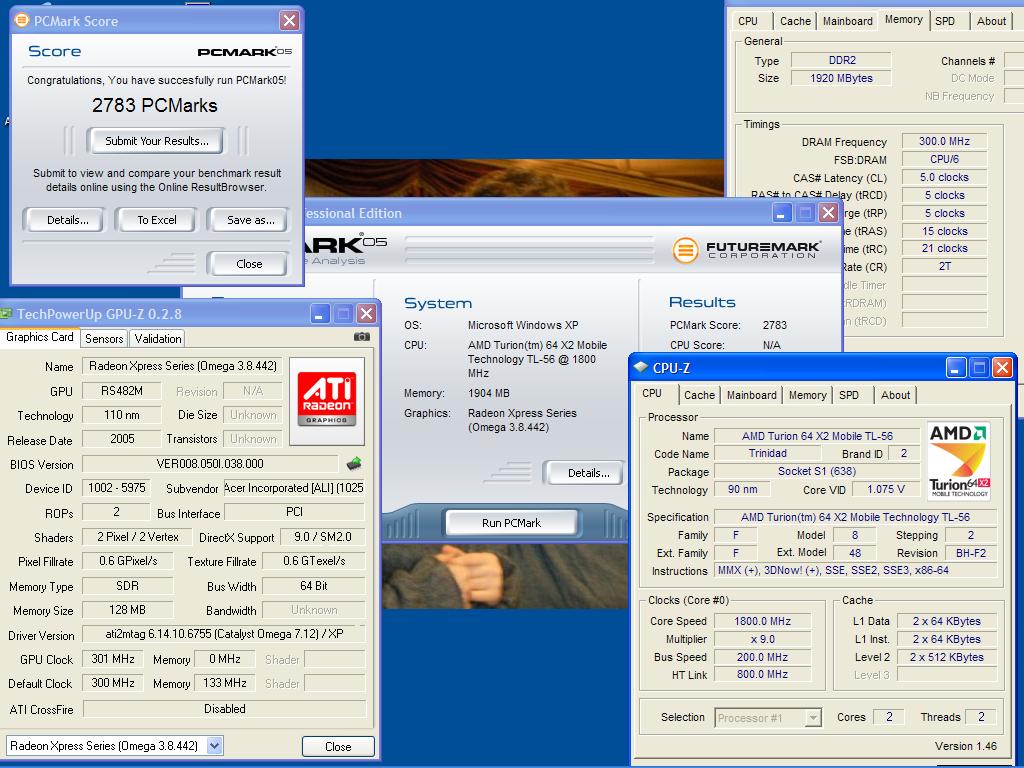Click Submit Your Results button
Image resolution: width=1024 pixels, height=768 pixels.
coord(157,141)
